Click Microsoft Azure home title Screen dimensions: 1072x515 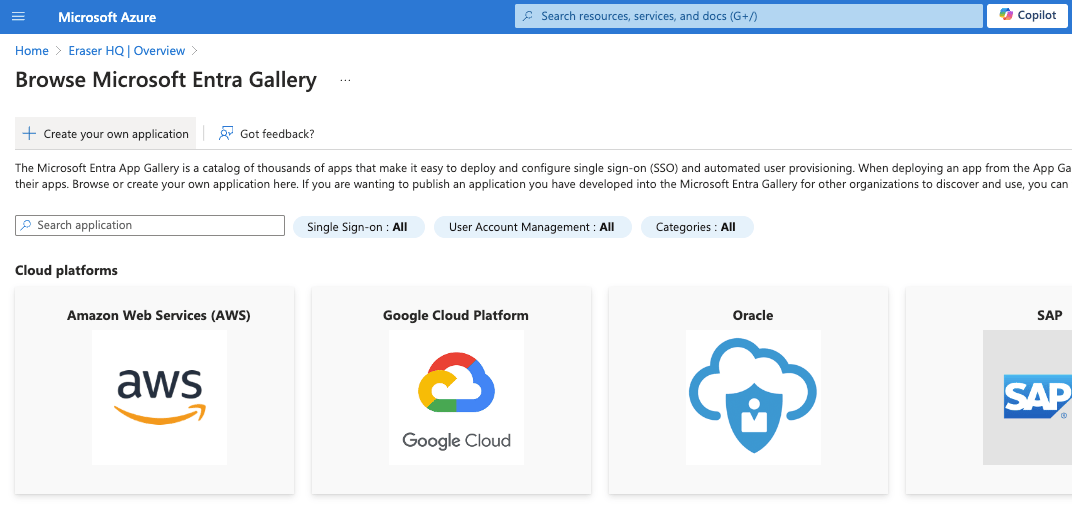[x=107, y=16]
